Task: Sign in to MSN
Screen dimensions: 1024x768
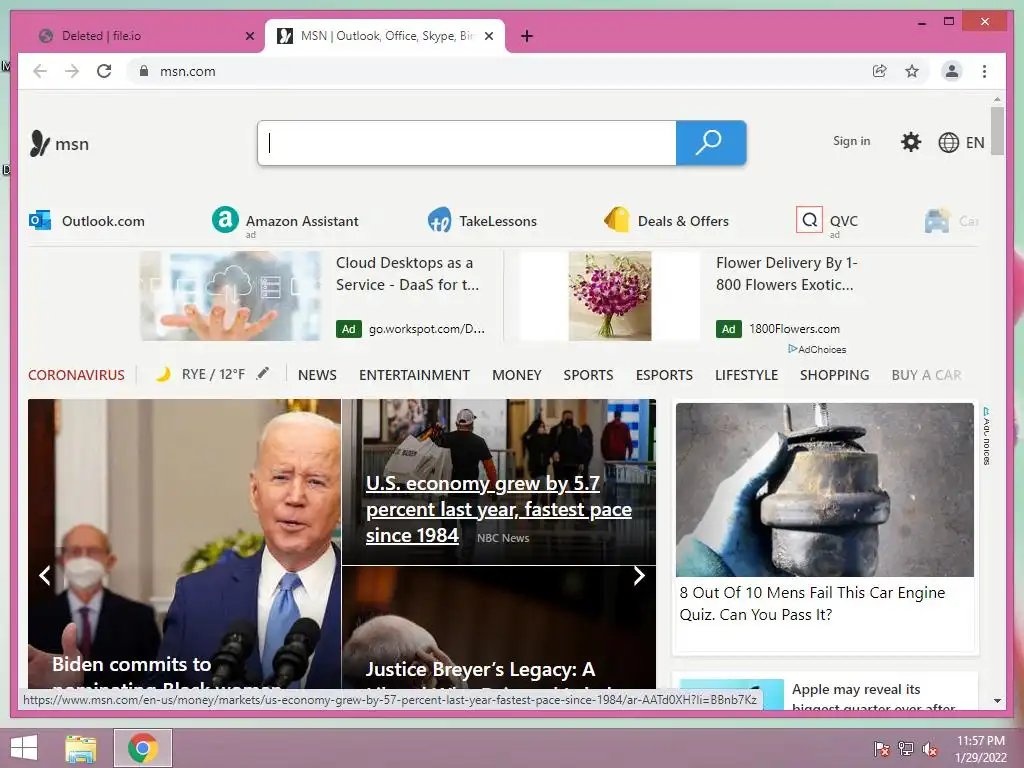Action: pos(851,141)
